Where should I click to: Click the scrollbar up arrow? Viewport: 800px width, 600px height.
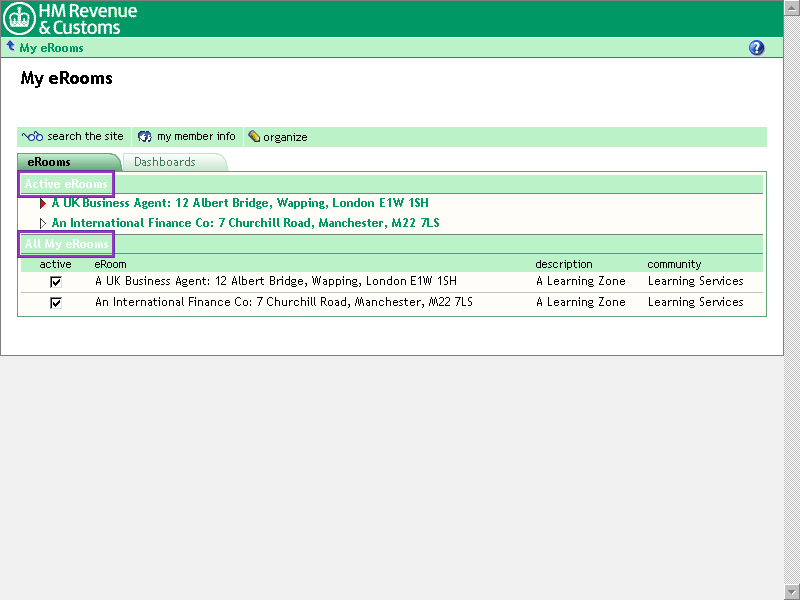pos(791,7)
